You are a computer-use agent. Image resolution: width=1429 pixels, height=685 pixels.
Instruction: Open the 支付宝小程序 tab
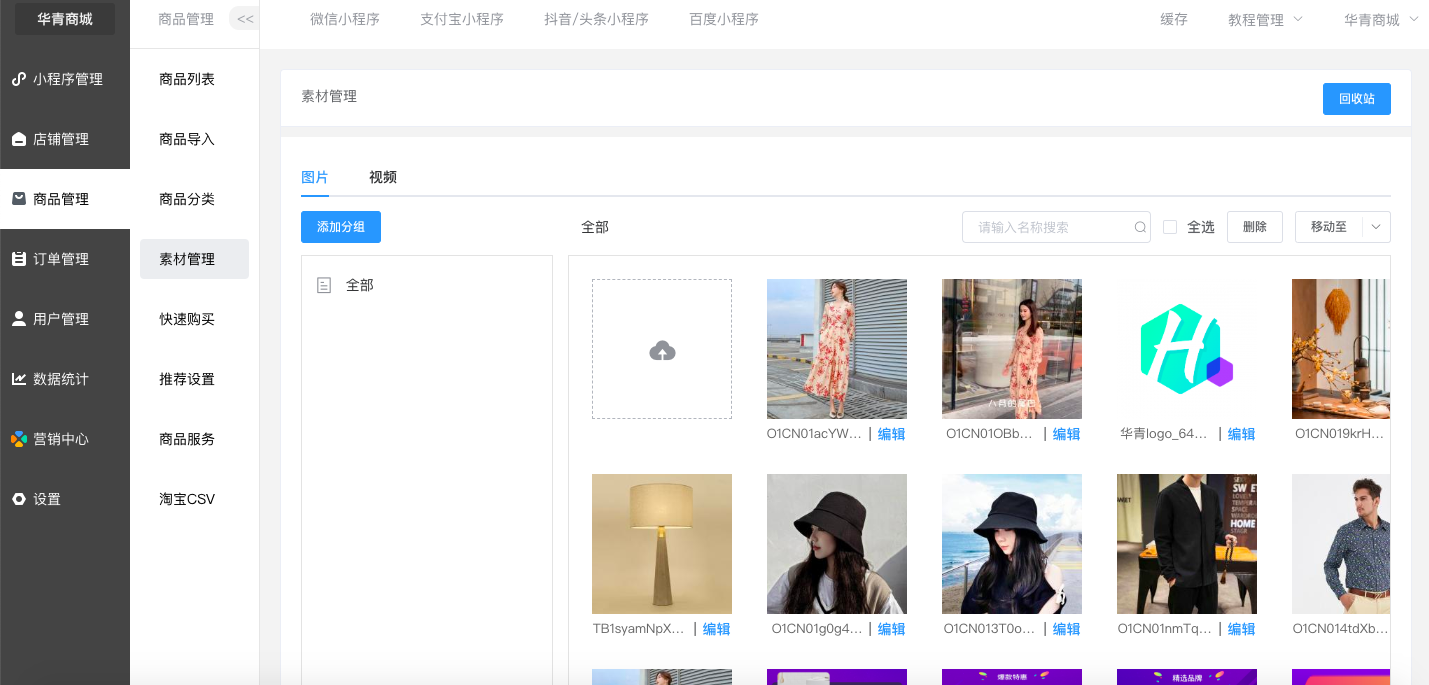click(x=462, y=19)
